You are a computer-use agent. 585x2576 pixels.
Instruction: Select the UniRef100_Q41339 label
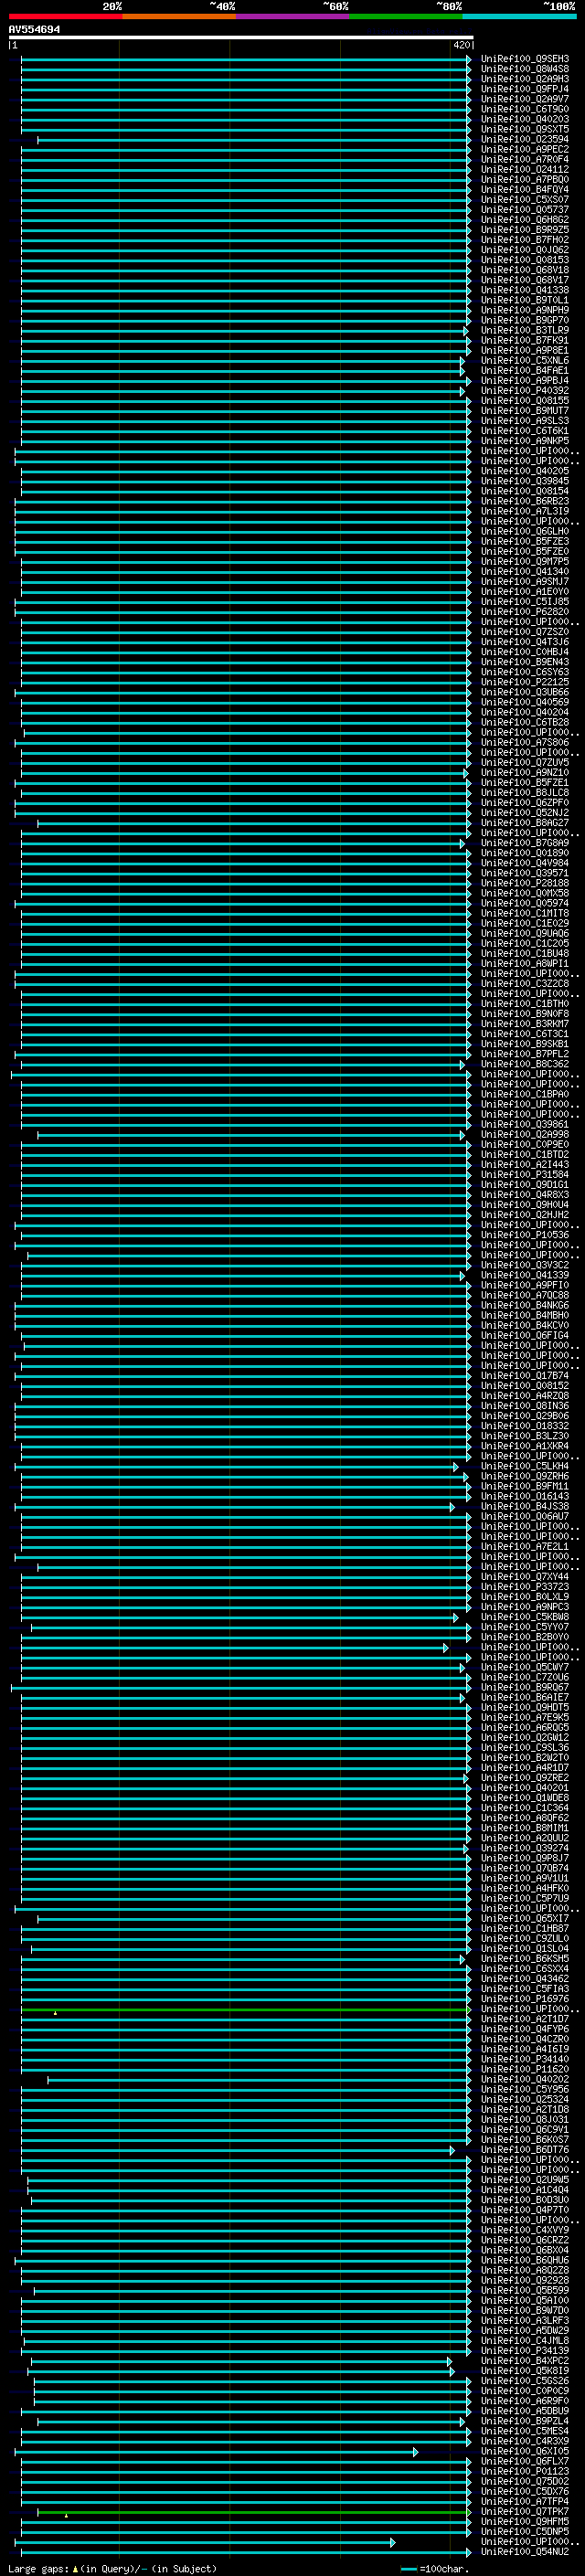(525, 1275)
